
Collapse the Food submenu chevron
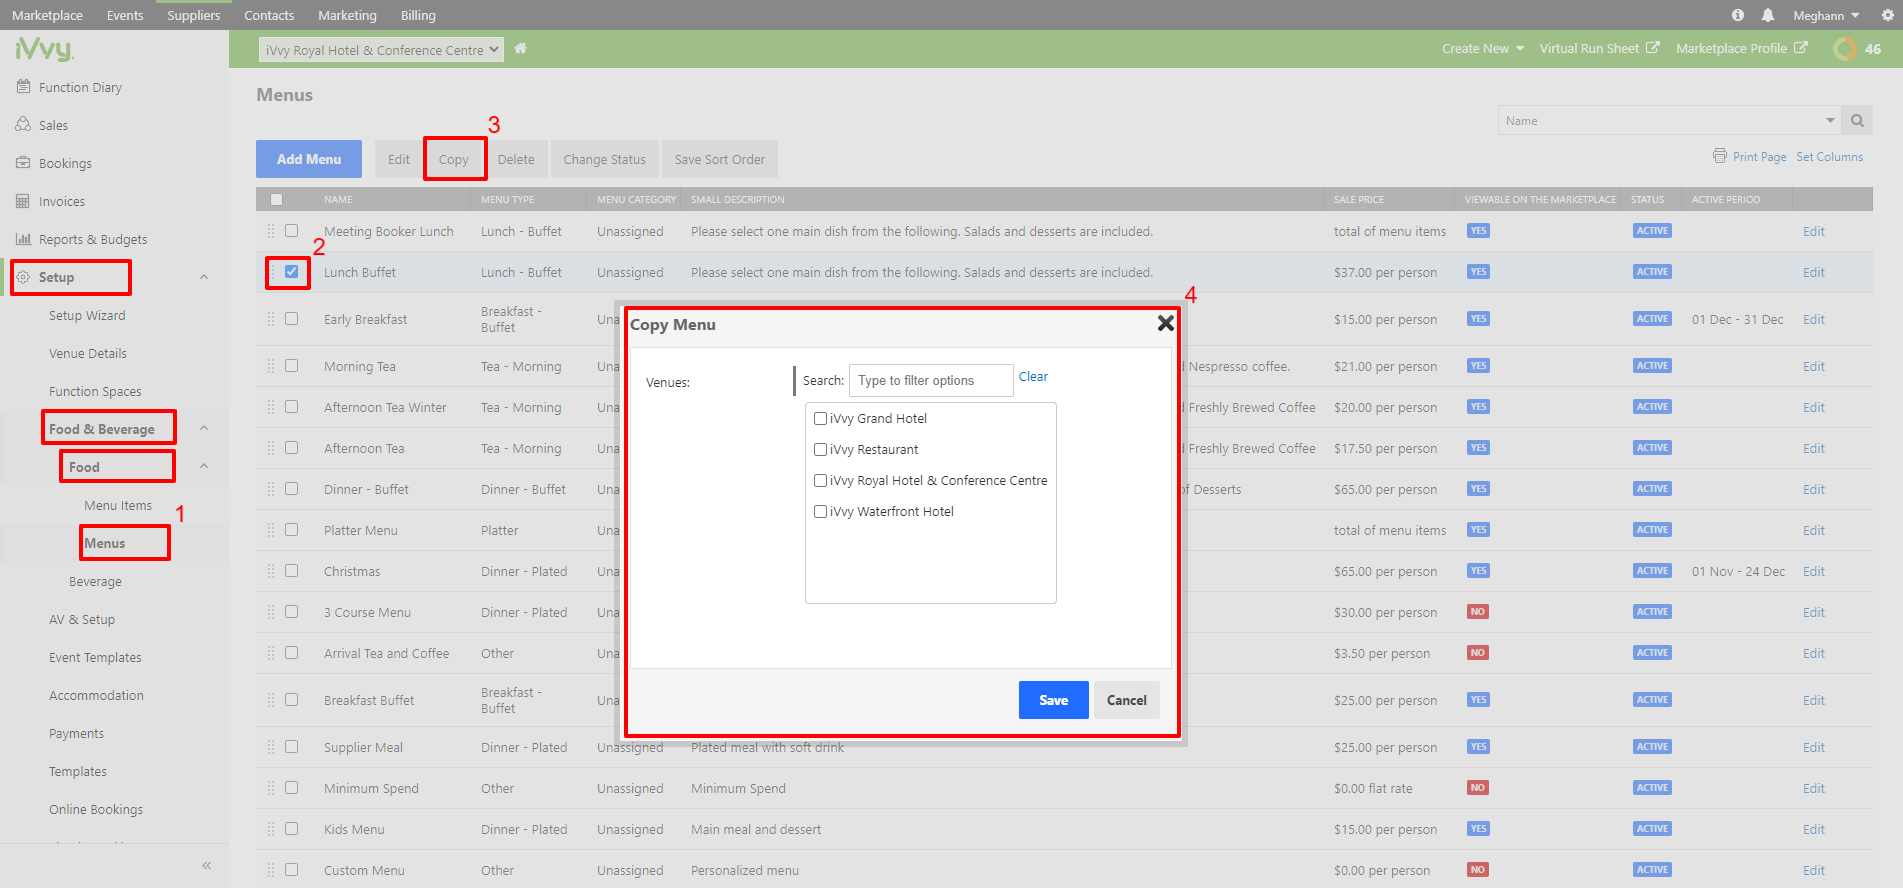[204, 466]
